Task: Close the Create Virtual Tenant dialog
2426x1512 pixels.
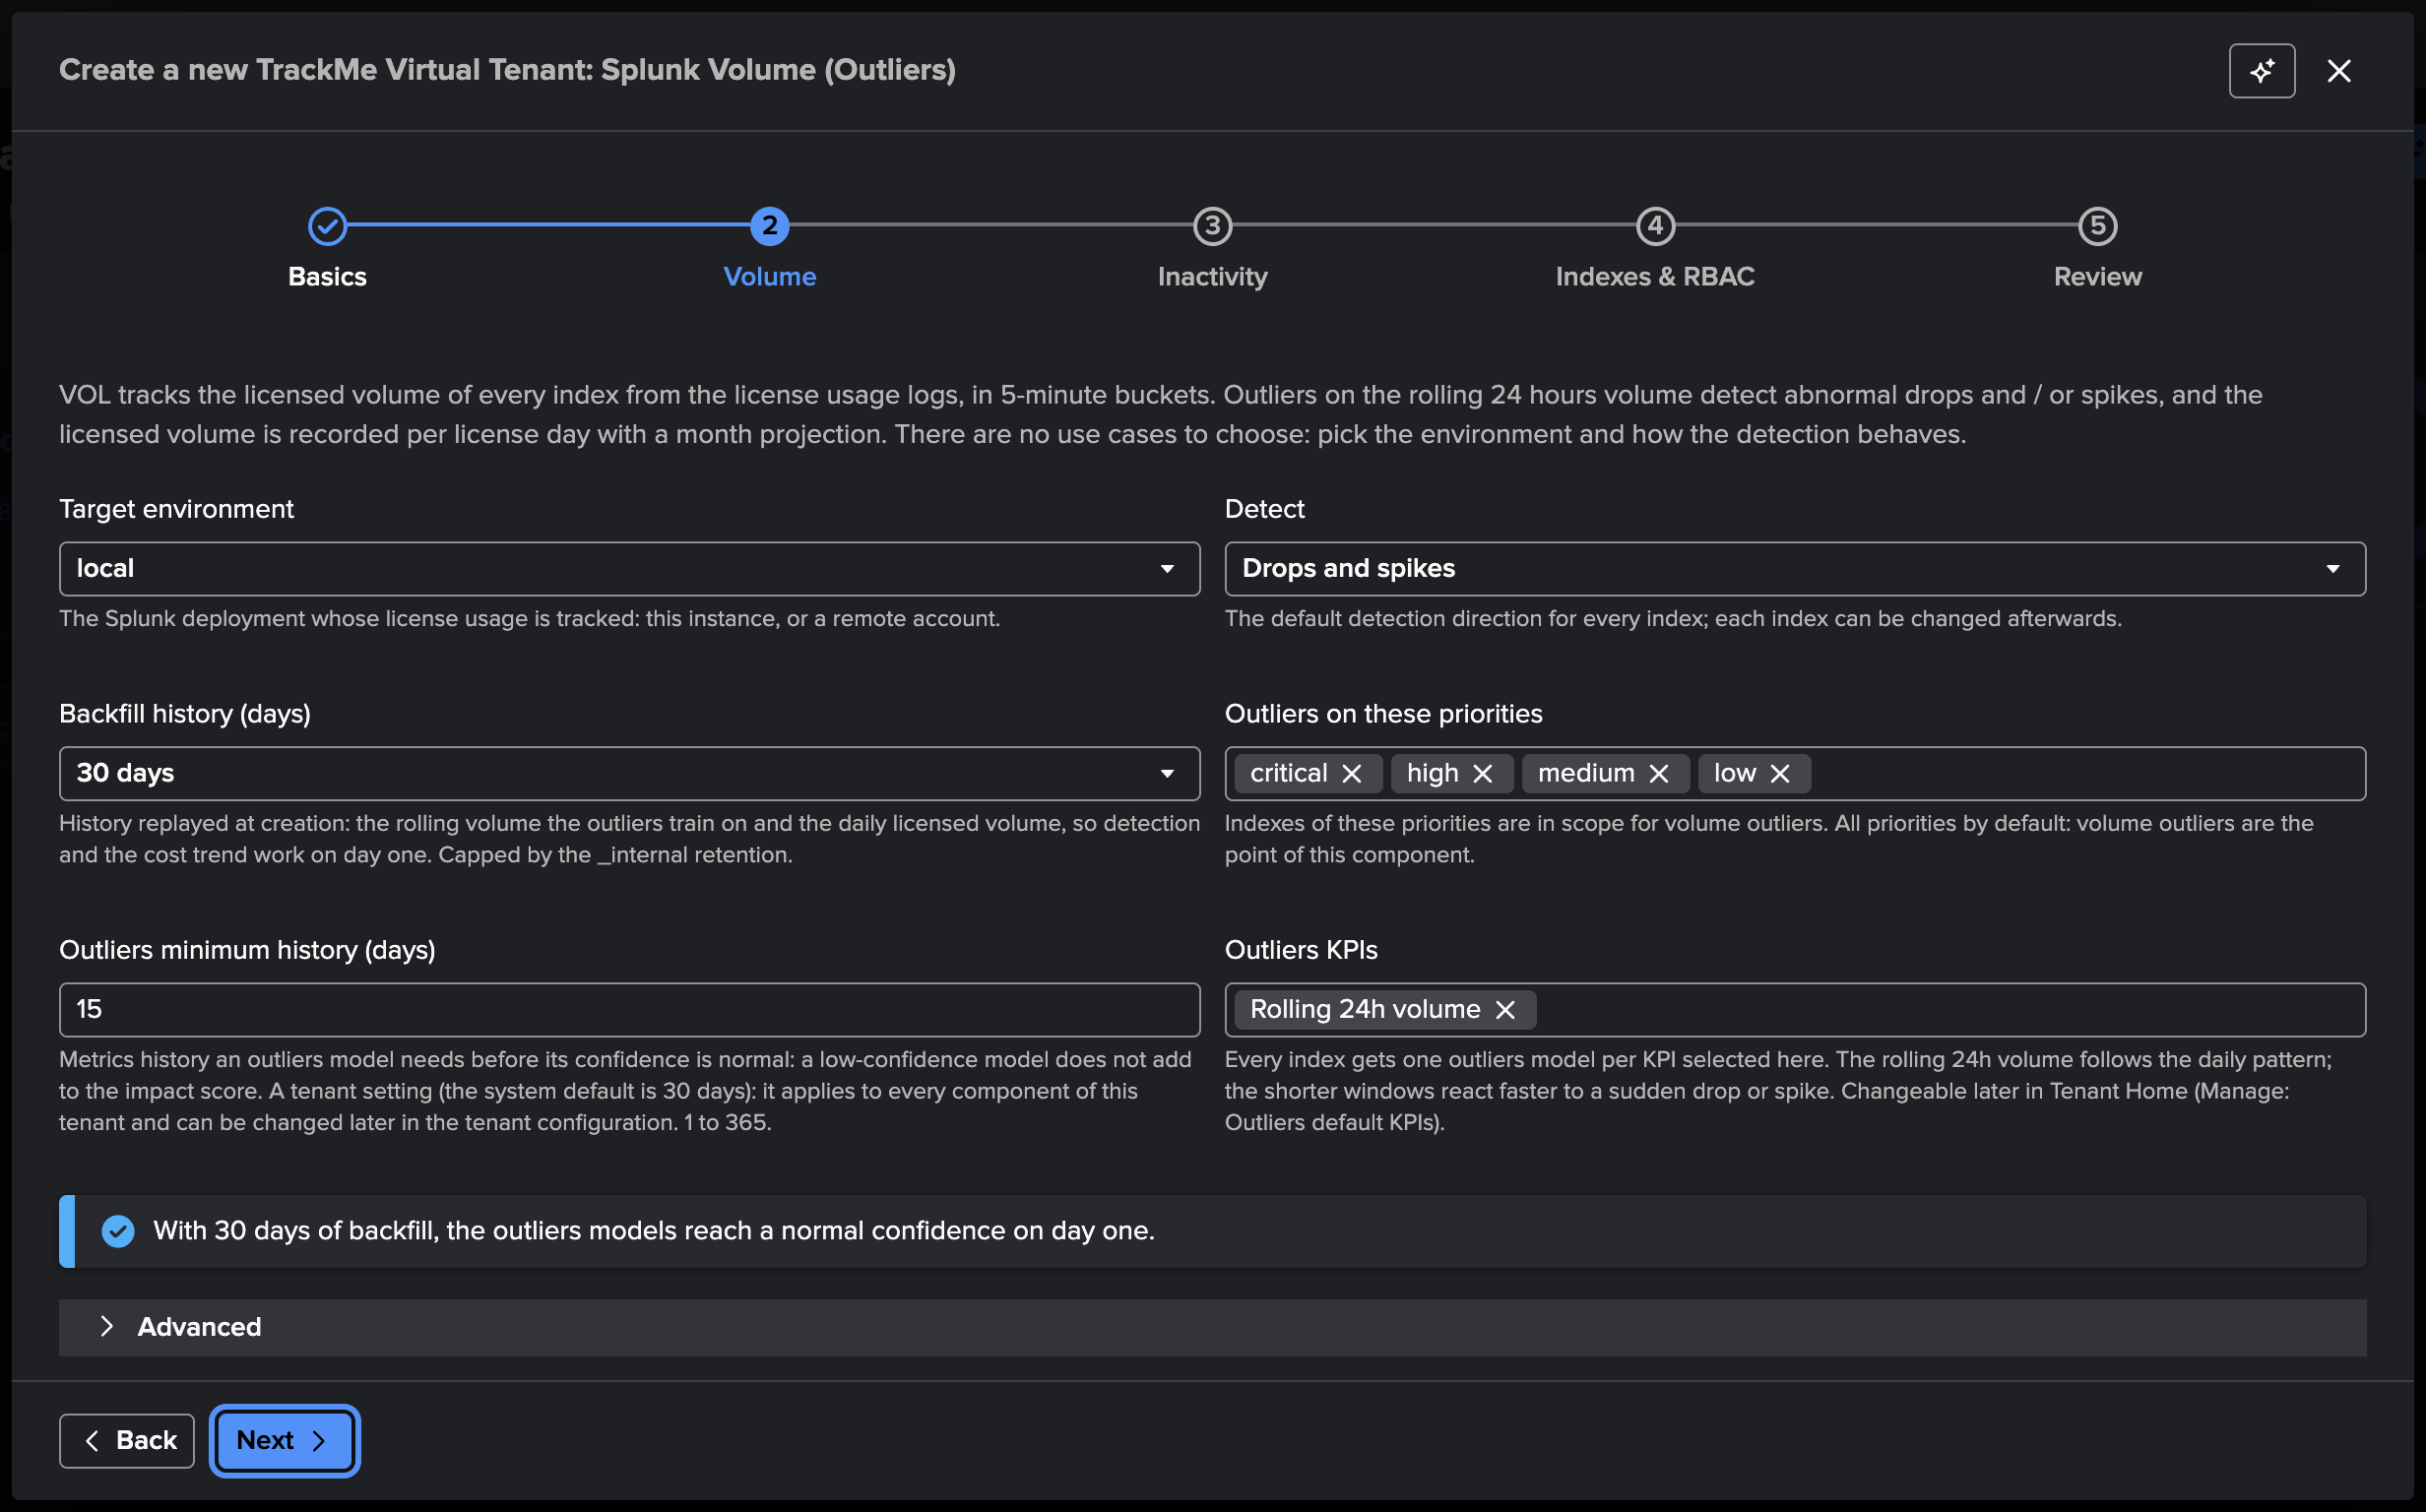Action: pos(2339,71)
